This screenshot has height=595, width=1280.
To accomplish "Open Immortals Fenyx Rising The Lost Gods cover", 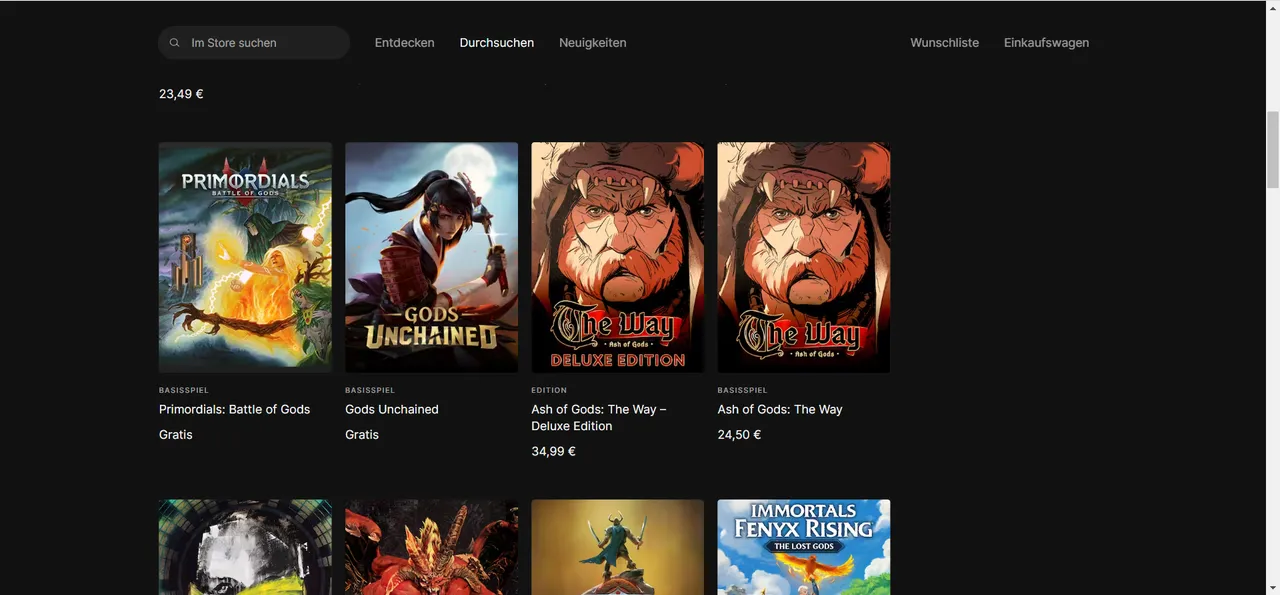I will point(803,547).
